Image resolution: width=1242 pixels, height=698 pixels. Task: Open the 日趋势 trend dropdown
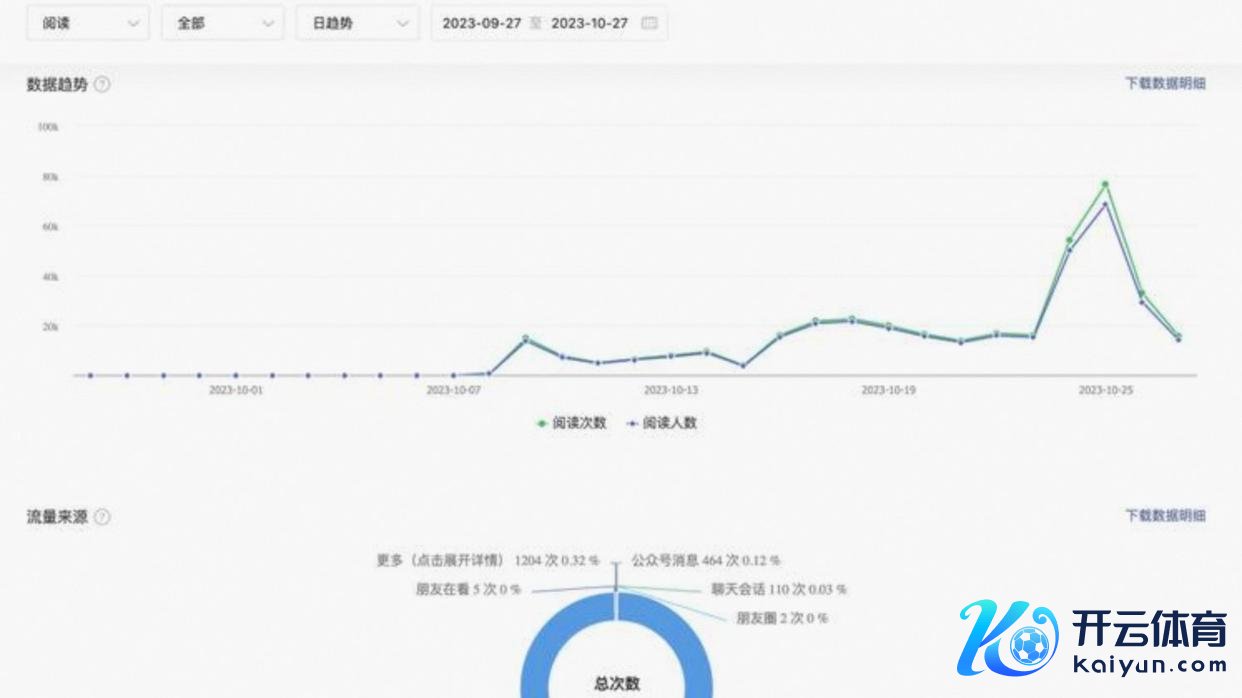pyautogui.click(x=357, y=23)
